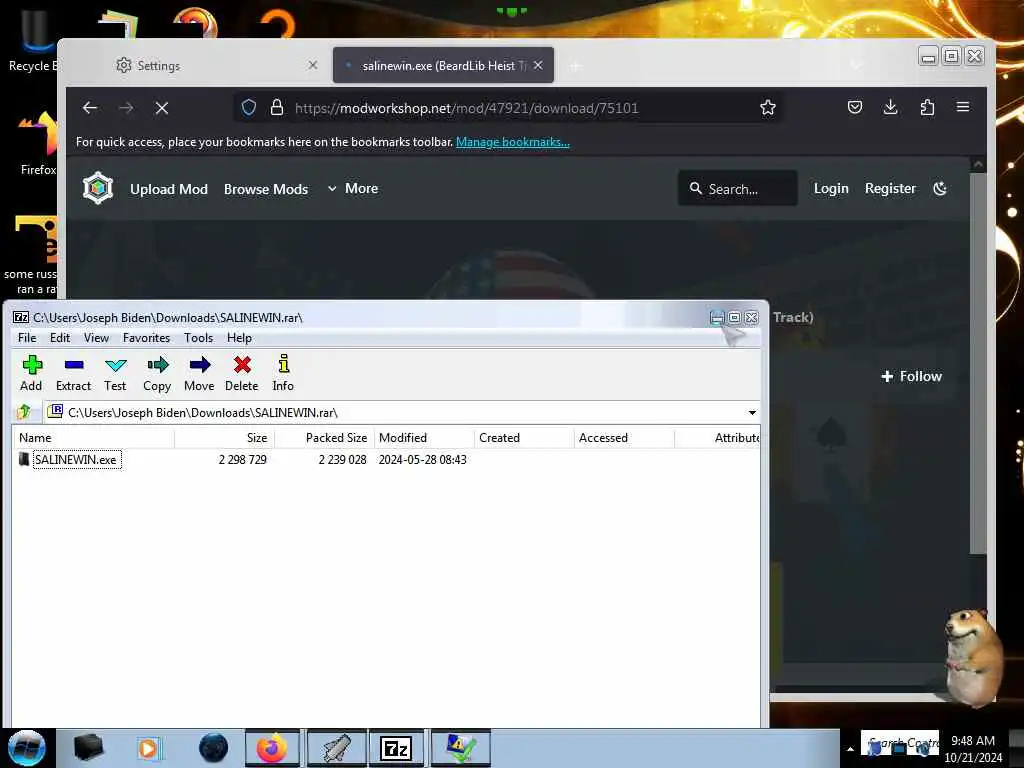Expand the More dropdown on ModWorkshop
The width and height of the screenshot is (1024, 768).
[x=353, y=189]
